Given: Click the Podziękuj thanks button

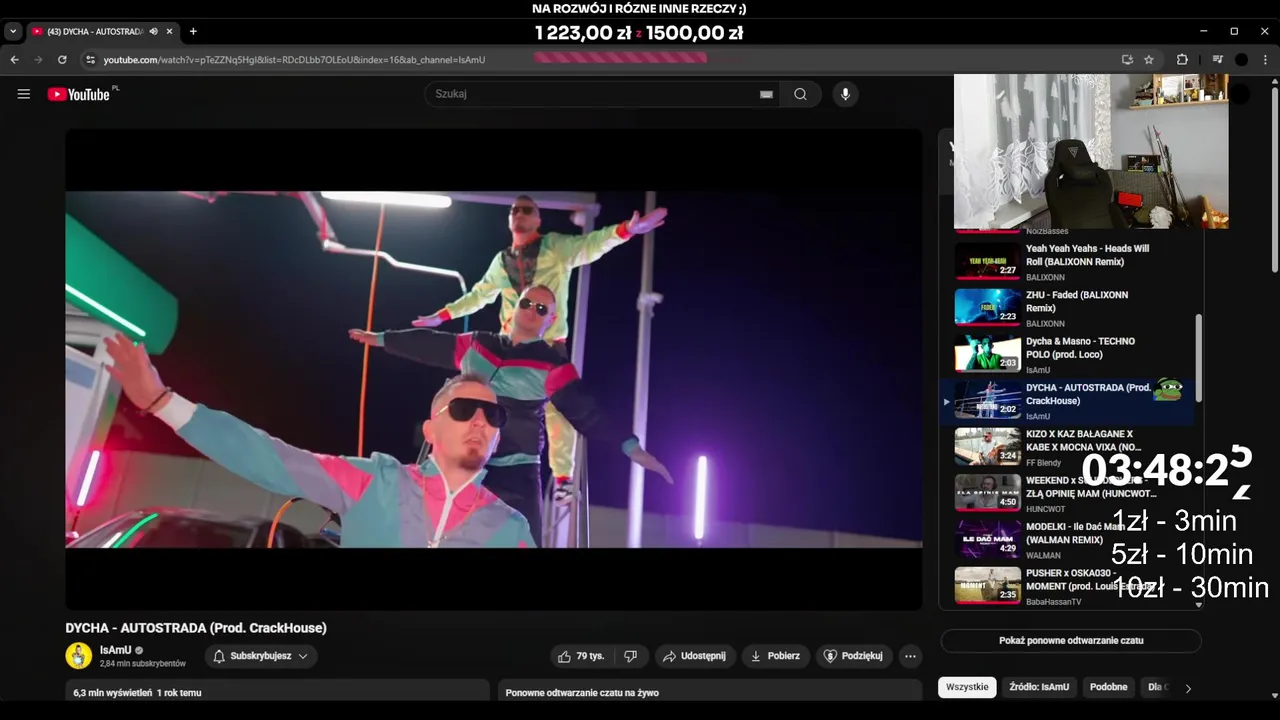Looking at the screenshot, I should 853,656.
